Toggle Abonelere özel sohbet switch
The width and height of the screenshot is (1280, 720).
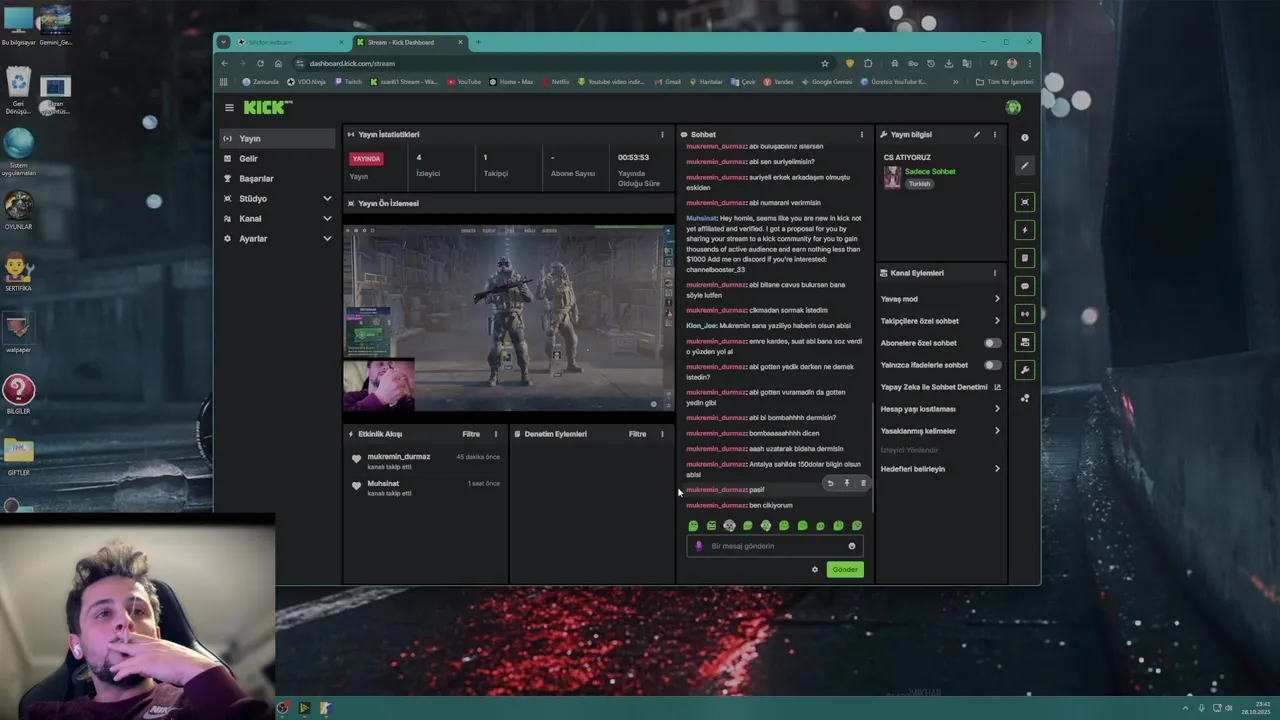[992, 343]
